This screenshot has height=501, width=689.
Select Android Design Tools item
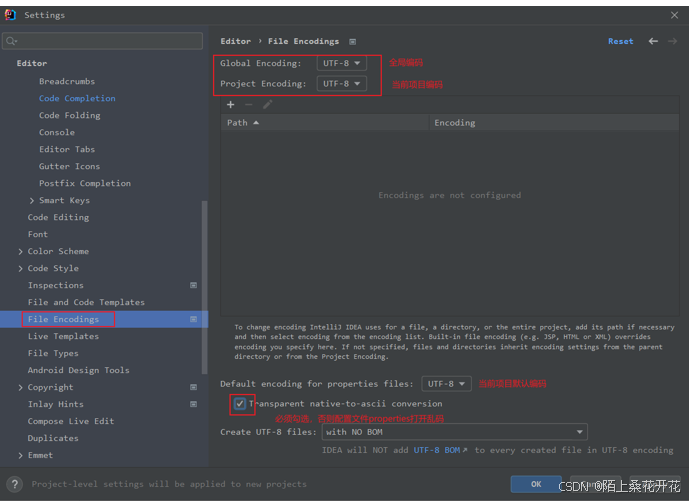coord(79,370)
